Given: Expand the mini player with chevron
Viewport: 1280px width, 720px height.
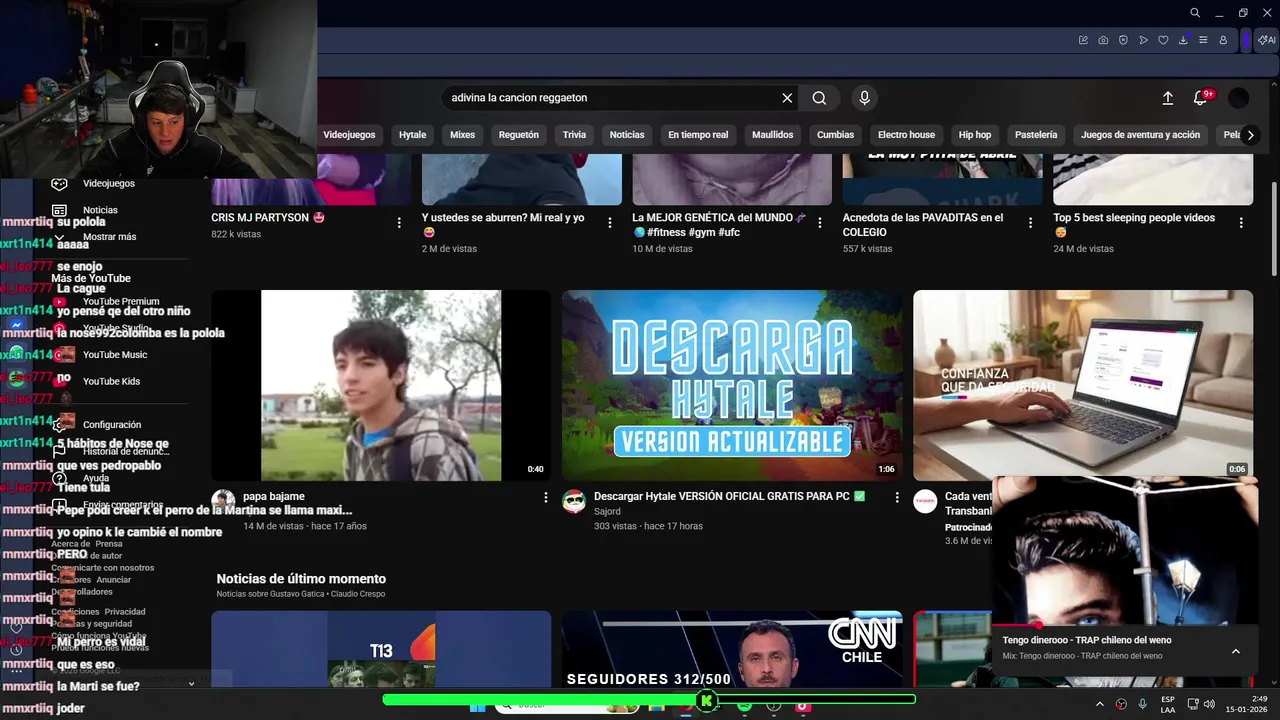Looking at the screenshot, I should click(1236, 651).
